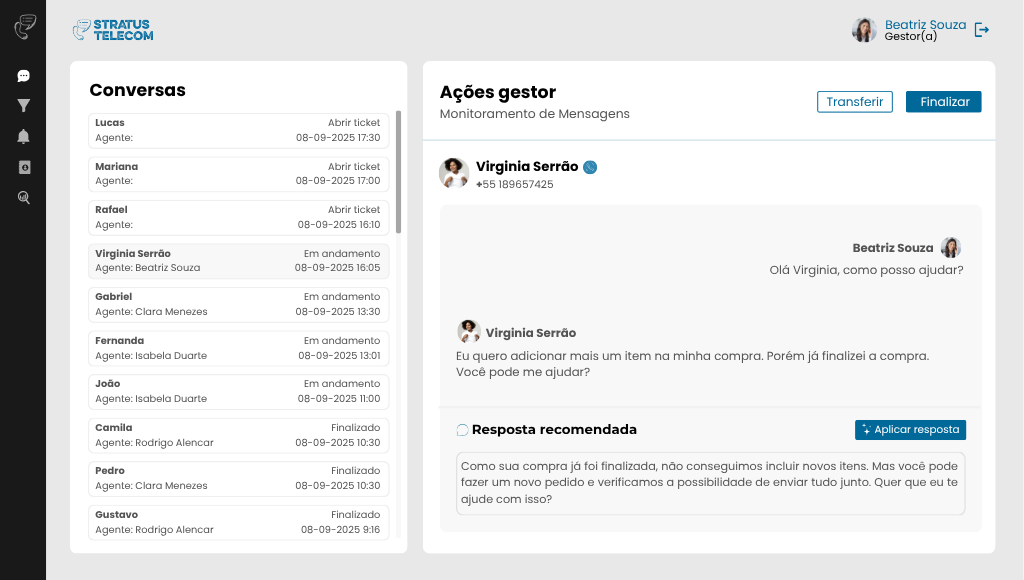
Task: Open Gabriel's conversation handled by Clara Menezes
Action: coord(237,304)
